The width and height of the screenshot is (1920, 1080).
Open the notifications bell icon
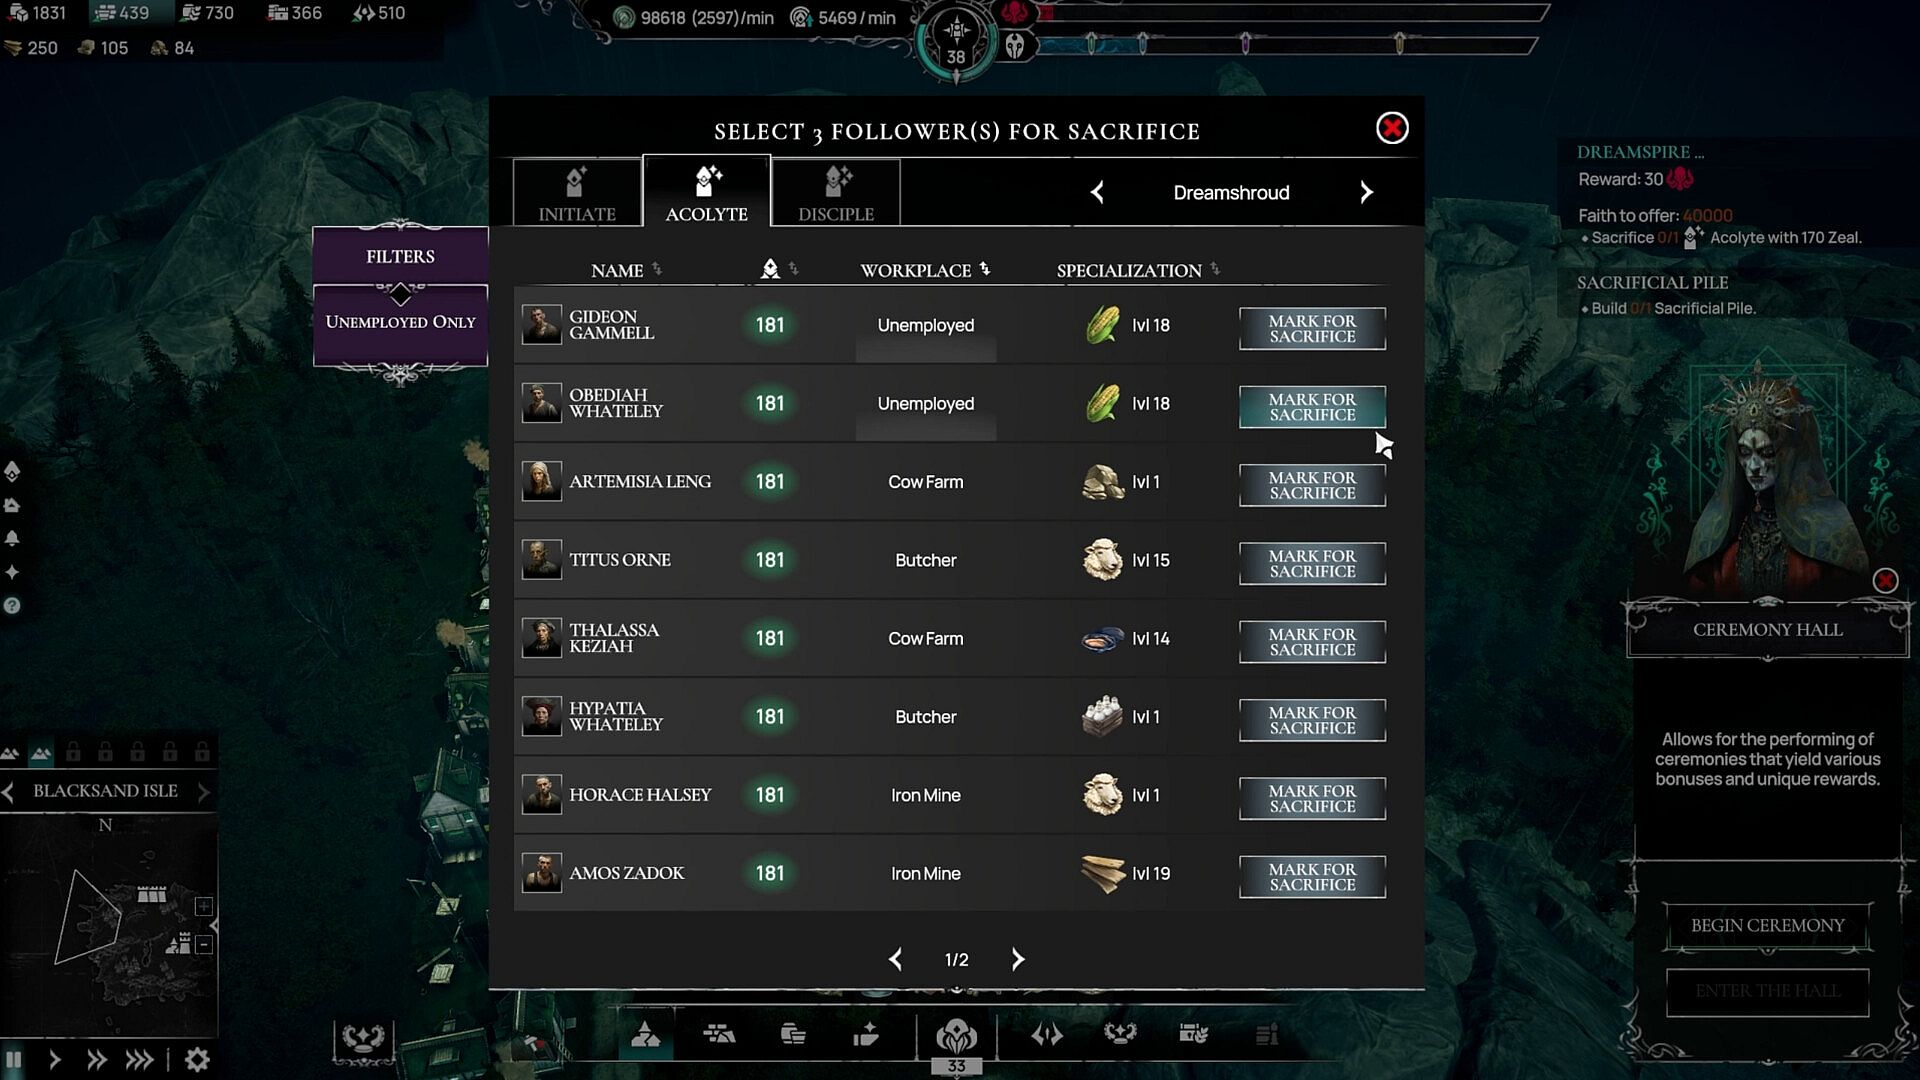tap(12, 538)
